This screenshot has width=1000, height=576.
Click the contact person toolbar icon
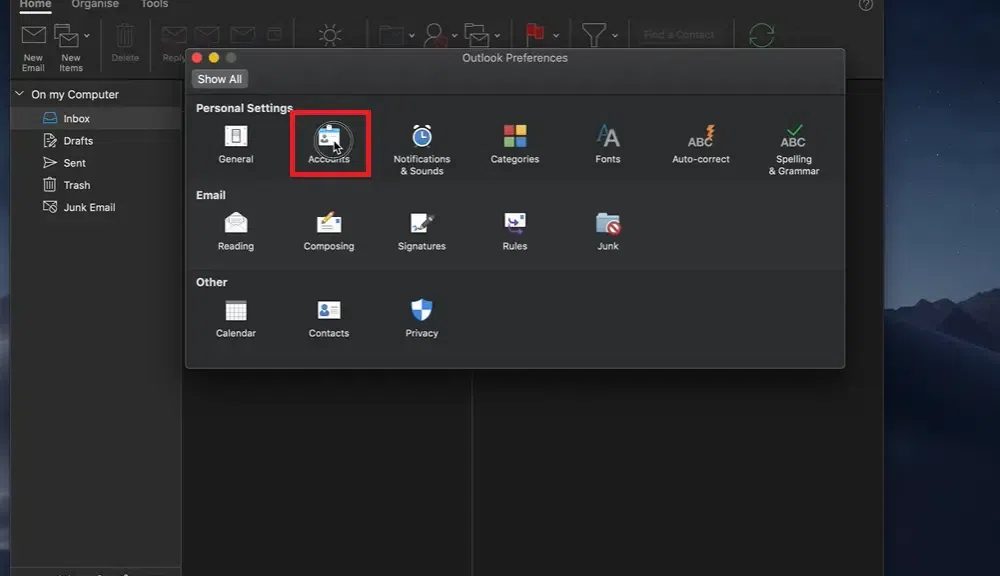pos(436,35)
